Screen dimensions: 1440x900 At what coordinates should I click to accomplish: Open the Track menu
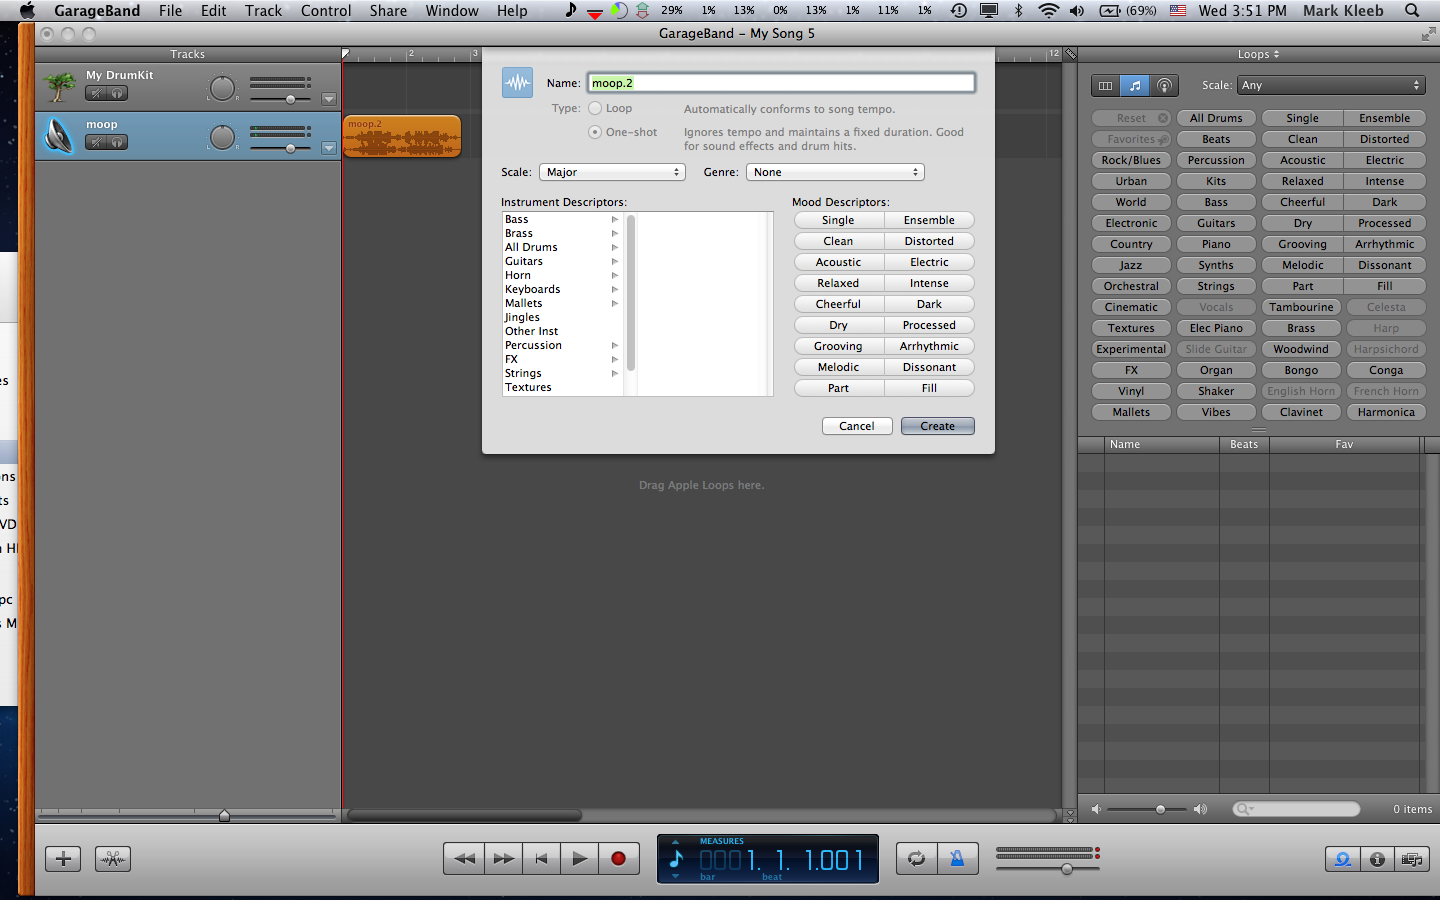click(263, 11)
